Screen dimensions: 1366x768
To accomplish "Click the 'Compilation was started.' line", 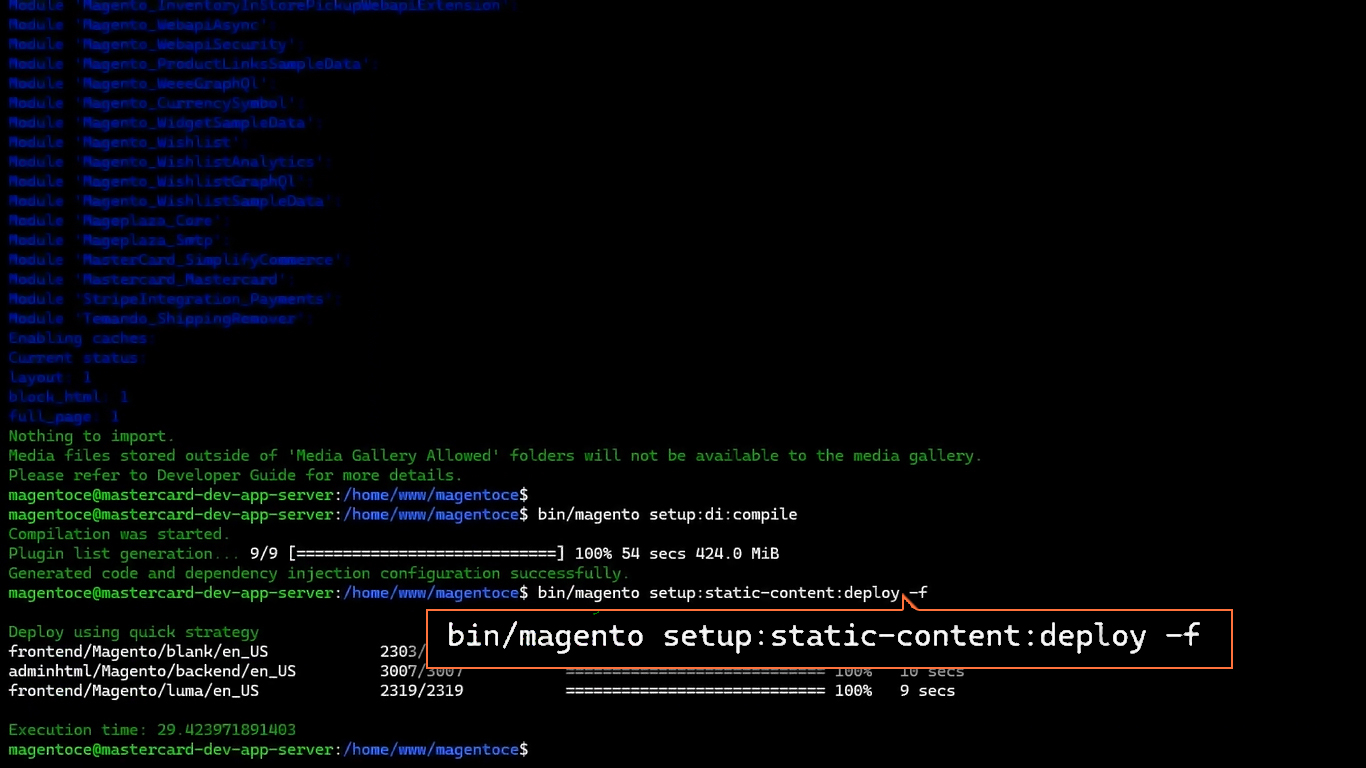I will (119, 534).
